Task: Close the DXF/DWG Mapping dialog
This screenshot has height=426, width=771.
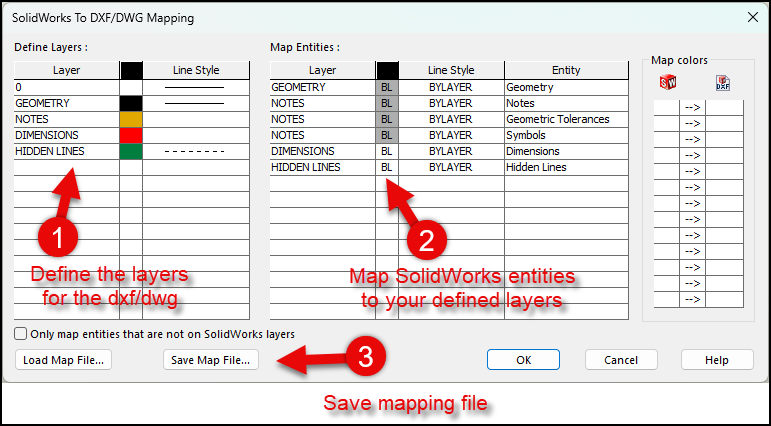Action: coord(752,18)
